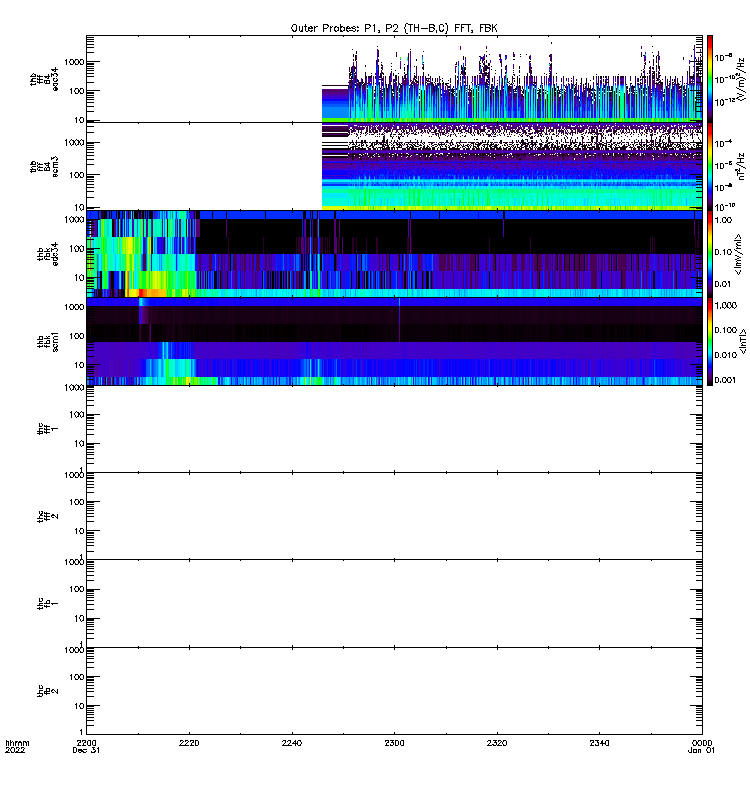This screenshot has width=750, height=800.
Task: Click the 'thc fff 2' panel label
Action: (x=48, y=516)
